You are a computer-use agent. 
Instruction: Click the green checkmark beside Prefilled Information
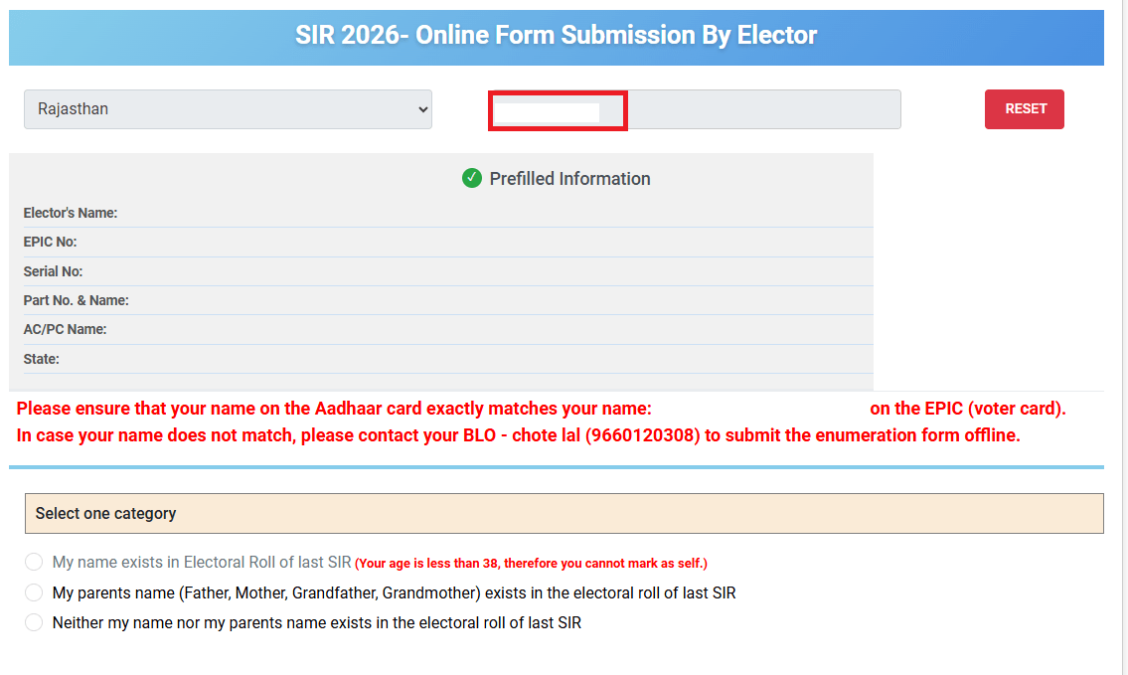point(471,178)
